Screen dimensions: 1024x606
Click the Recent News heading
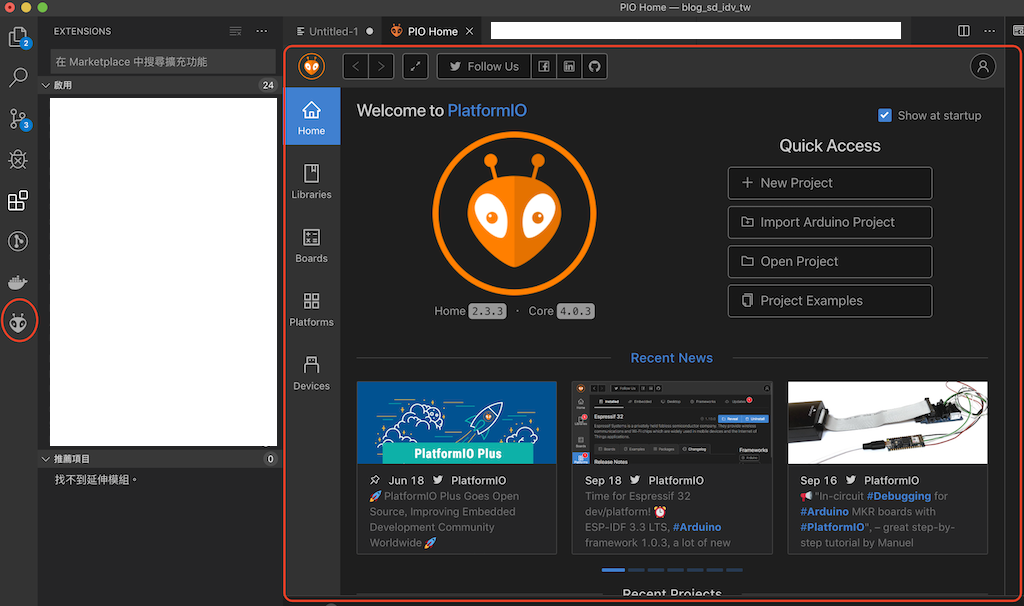[671, 358]
